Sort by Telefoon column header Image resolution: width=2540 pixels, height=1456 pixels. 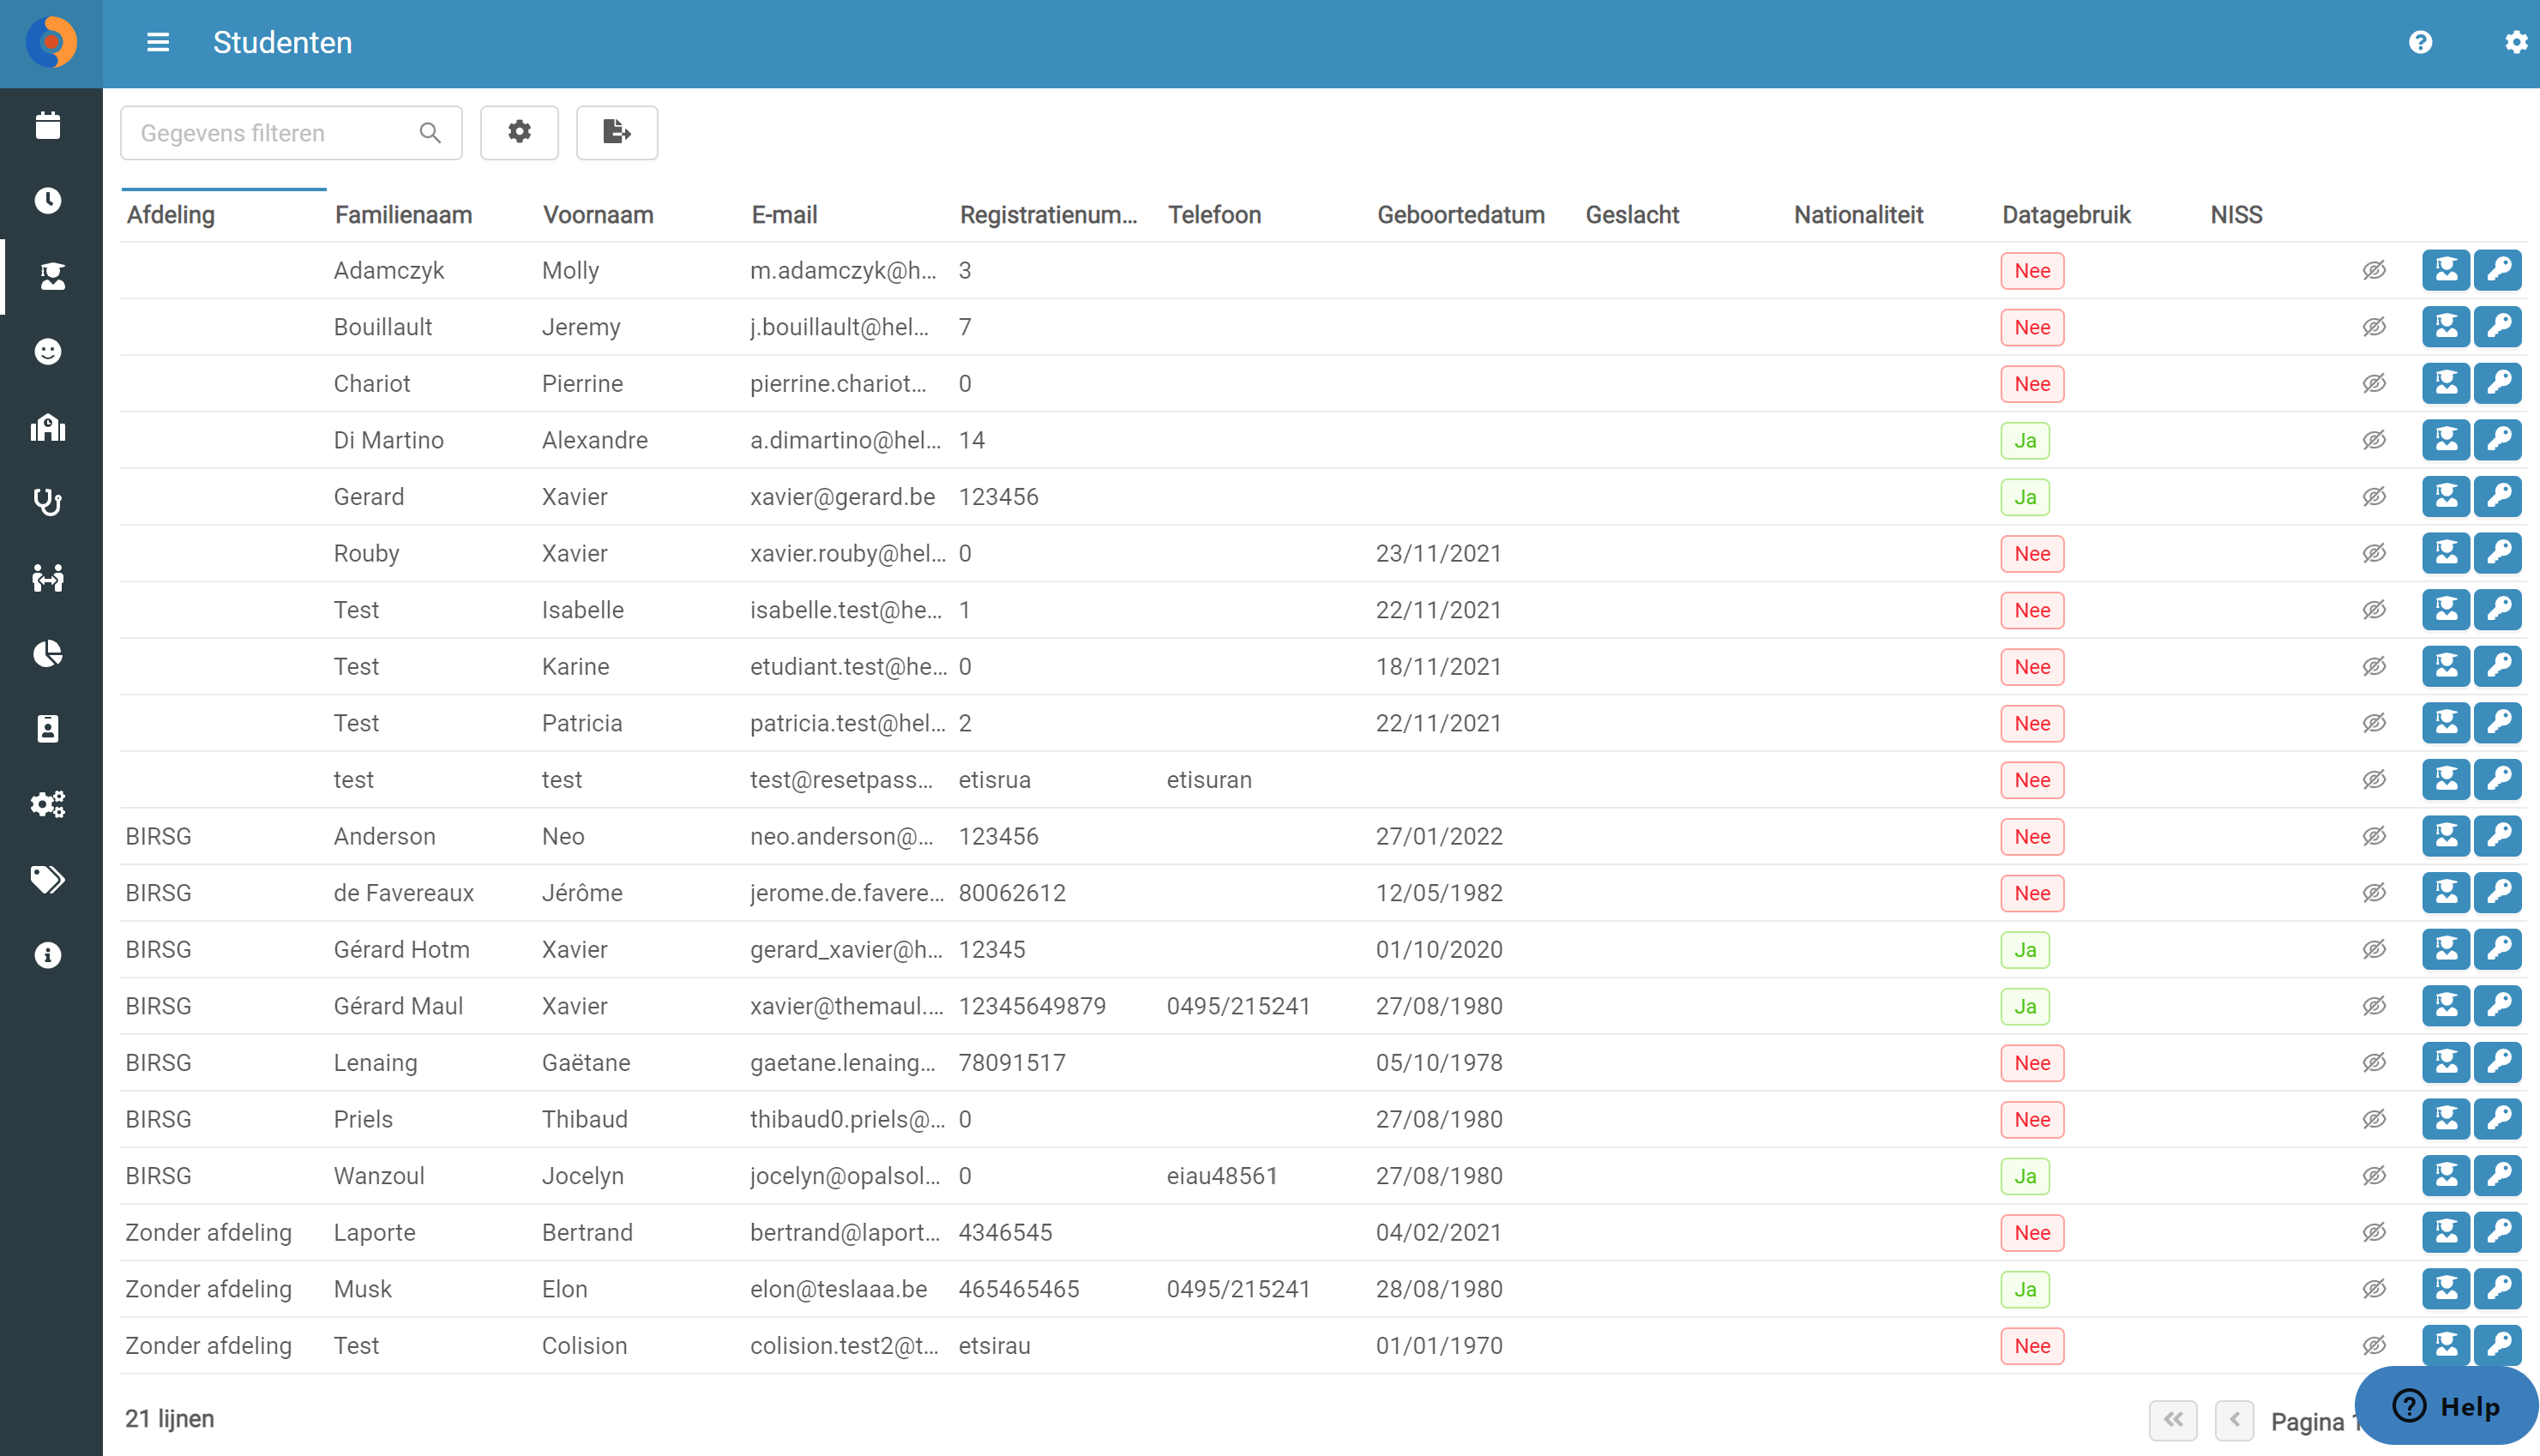1214,215
